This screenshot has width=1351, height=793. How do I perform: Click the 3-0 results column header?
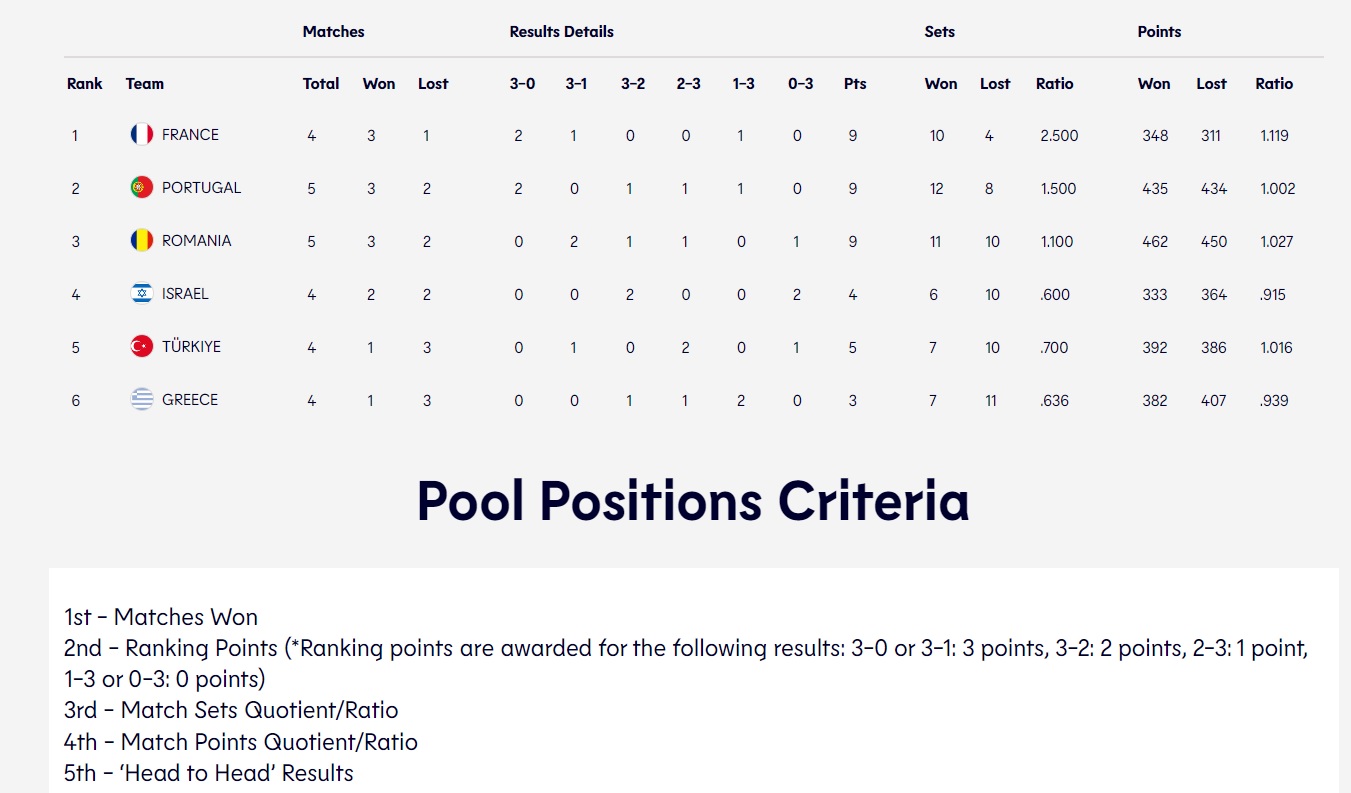522,84
